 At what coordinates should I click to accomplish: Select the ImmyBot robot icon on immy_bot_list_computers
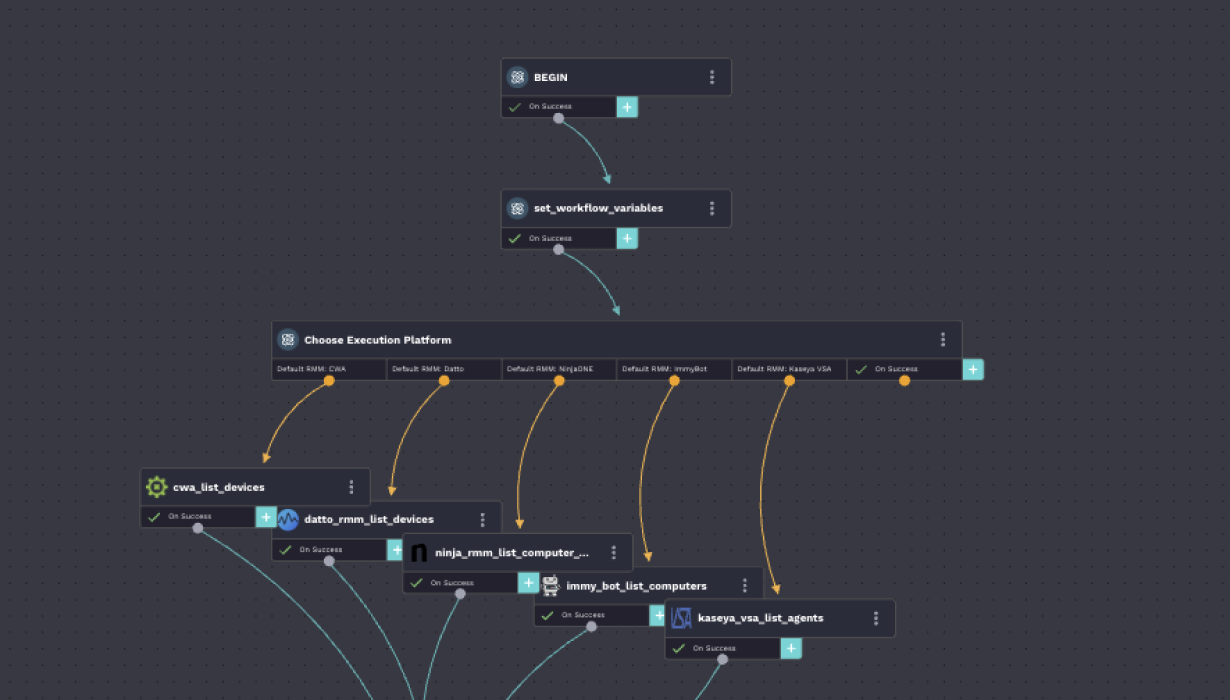click(550, 585)
